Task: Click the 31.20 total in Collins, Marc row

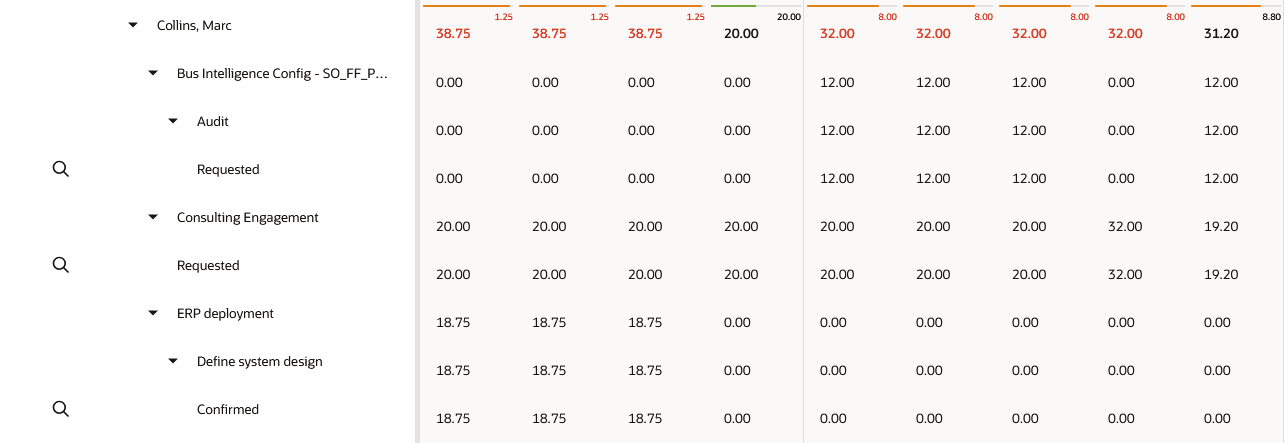Action: tap(1221, 33)
